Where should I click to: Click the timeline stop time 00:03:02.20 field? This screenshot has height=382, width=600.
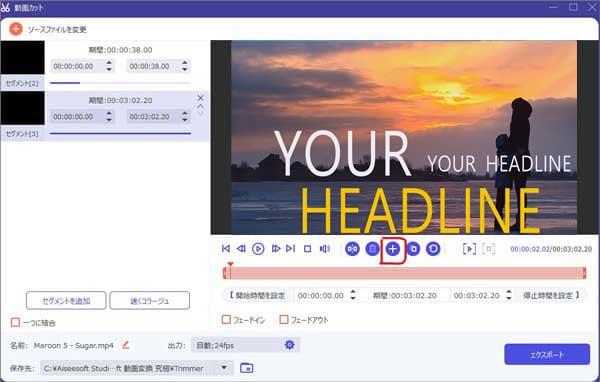(x=477, y=295)
